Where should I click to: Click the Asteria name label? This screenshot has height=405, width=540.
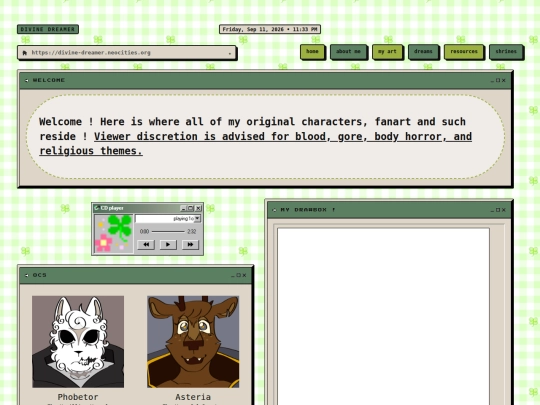pos(193,397)
